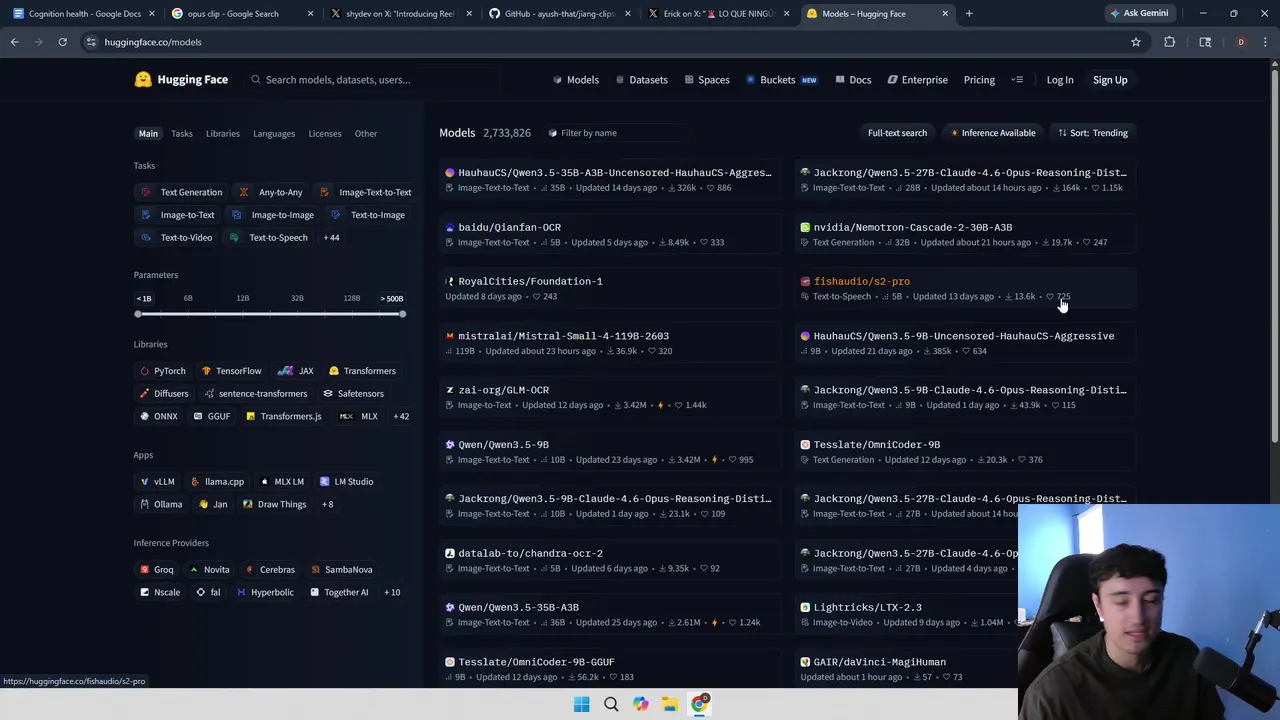The height and width of the screenshot is (720, 1280).
Task: Toggle Text-to-Video task filter
Action: click(x=177, y=238)
